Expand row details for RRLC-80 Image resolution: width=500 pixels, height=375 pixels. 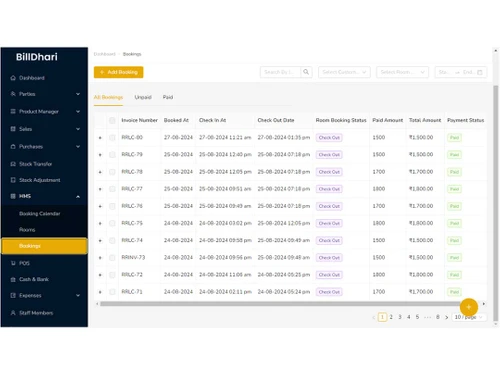coord(100,138)
